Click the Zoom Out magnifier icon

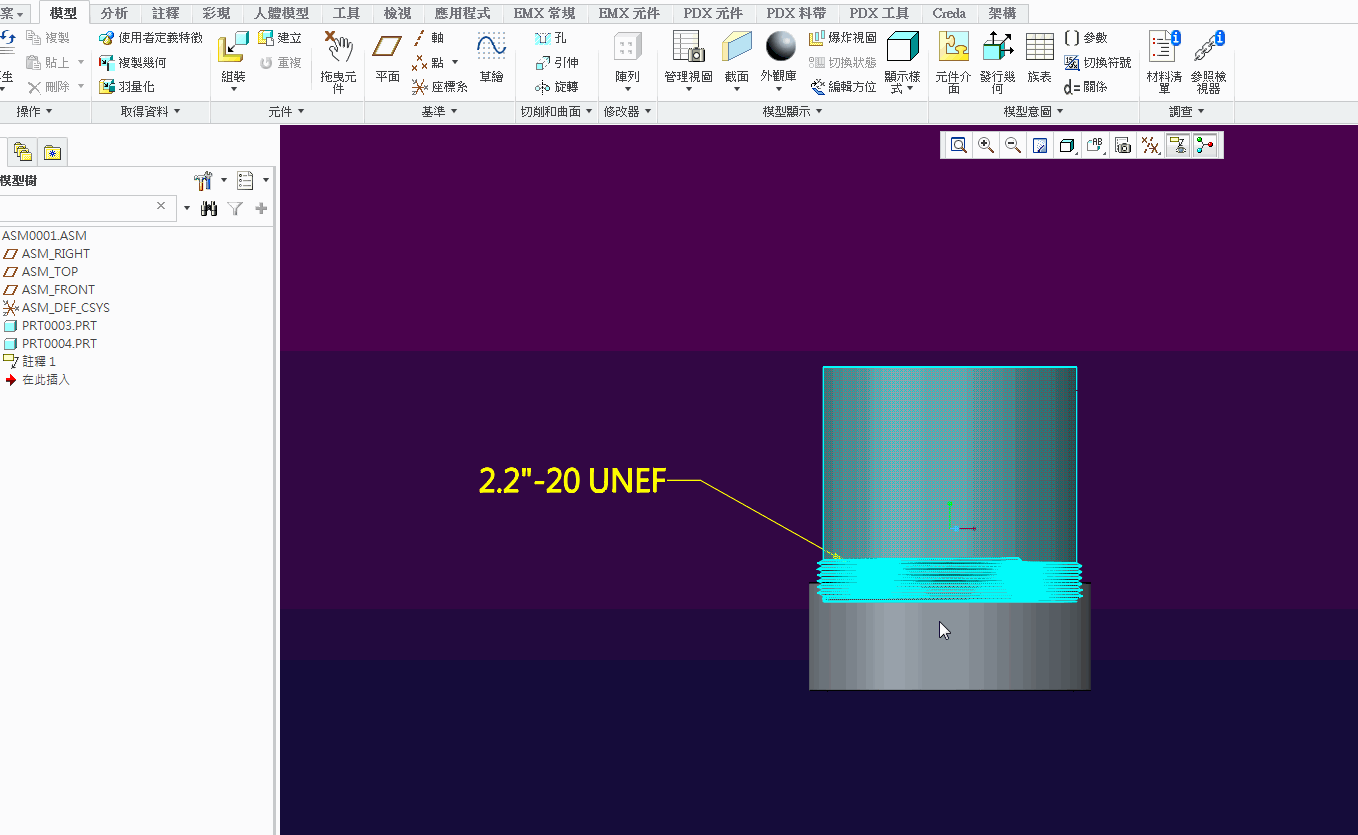tap(1013, 146)
